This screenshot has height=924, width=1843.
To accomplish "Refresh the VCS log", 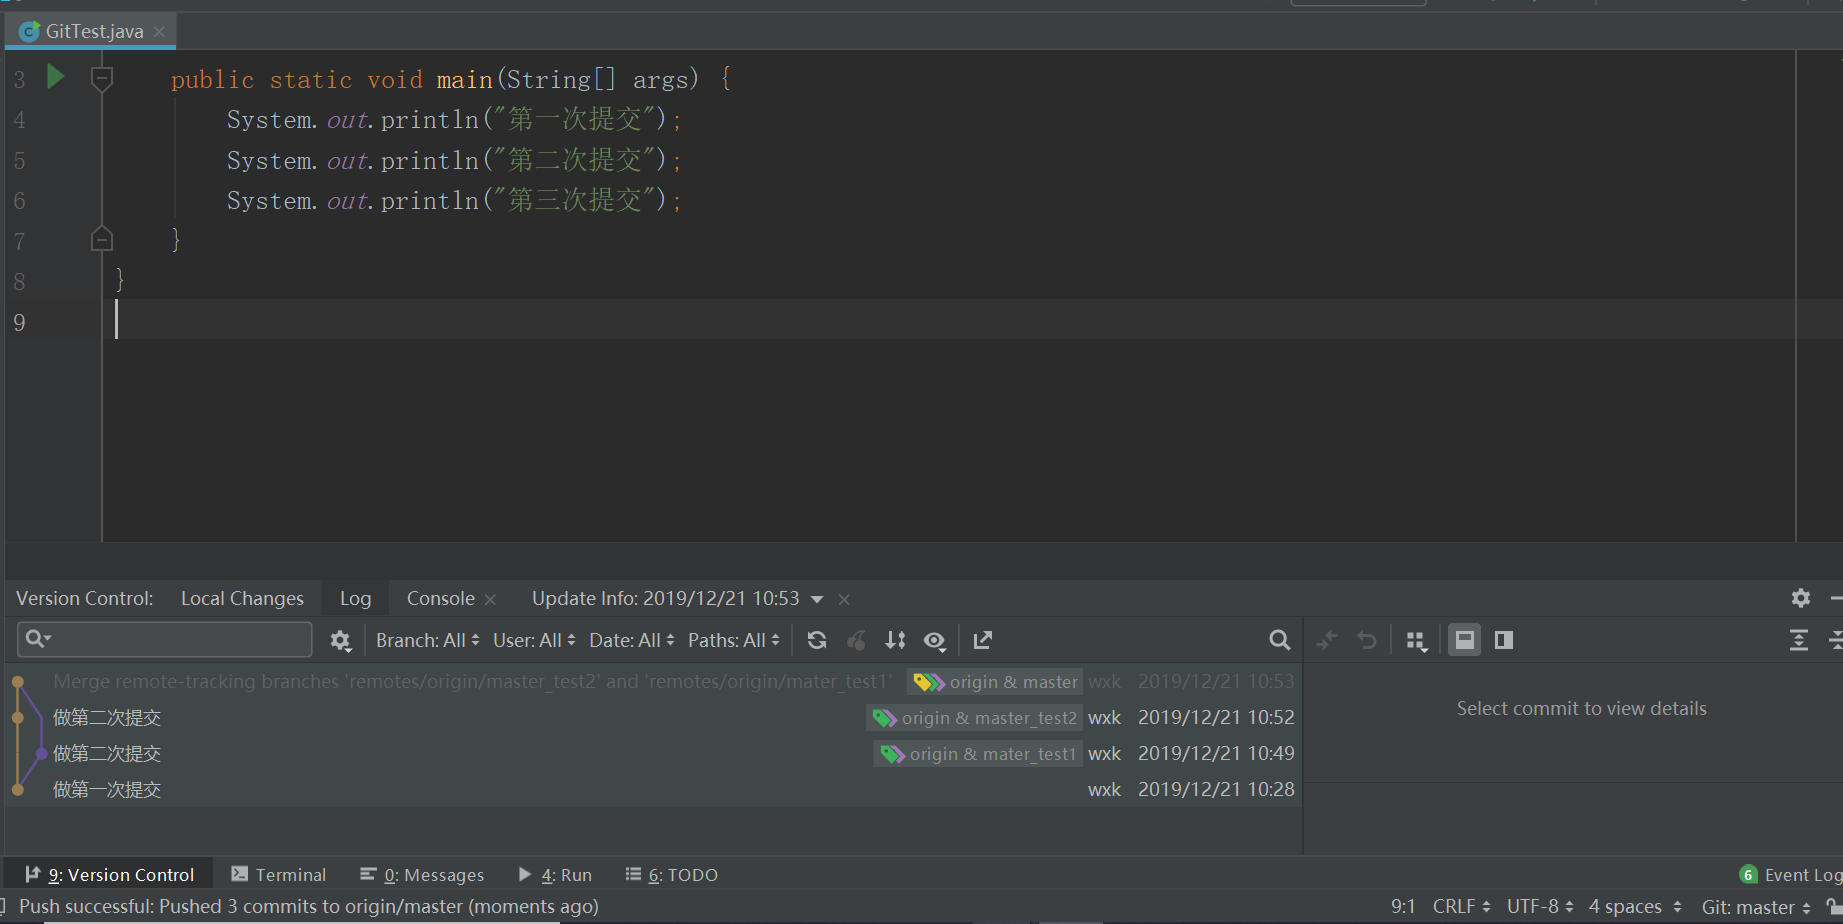I will (817, 640).
